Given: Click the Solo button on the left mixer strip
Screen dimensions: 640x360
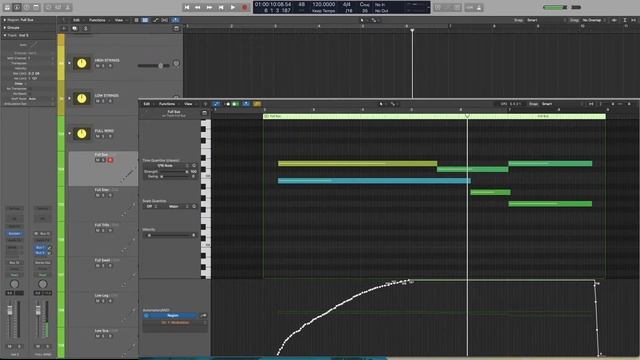Looking at the screenshot, I should point(19,346).
